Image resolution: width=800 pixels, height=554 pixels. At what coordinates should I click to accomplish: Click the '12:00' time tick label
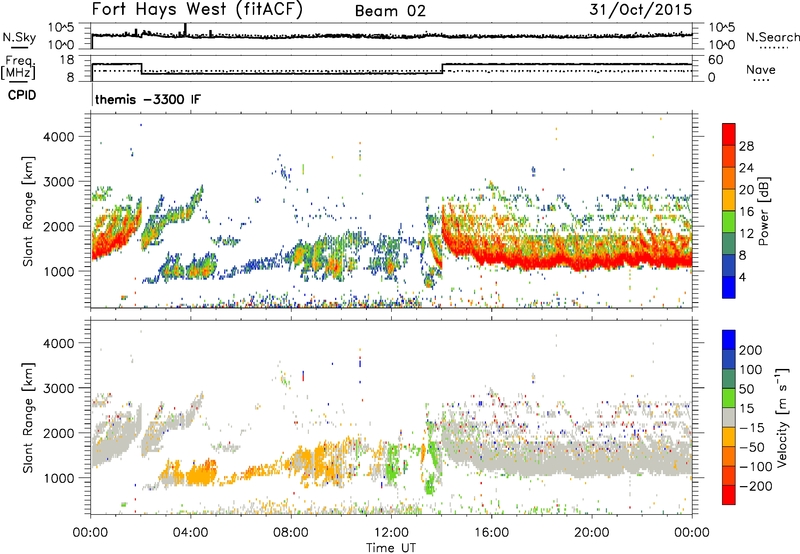[x=391, y=533]
